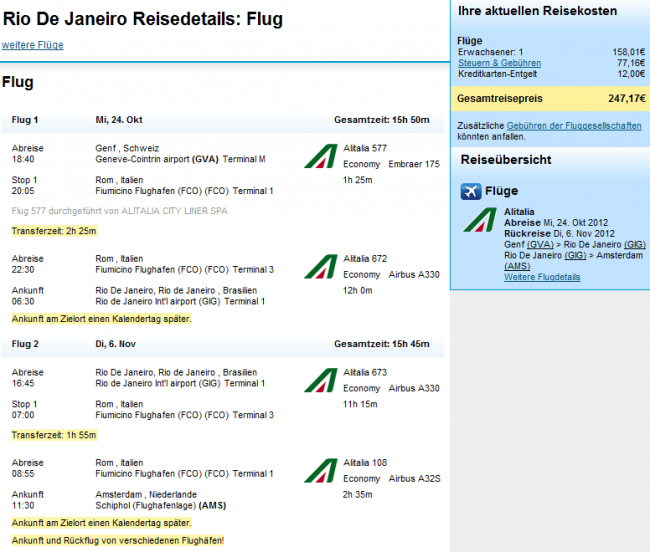Open the 'Weitere Flugdetails' link
The width and height of the screenshot is (650, 552).
(x=541, y=277)
